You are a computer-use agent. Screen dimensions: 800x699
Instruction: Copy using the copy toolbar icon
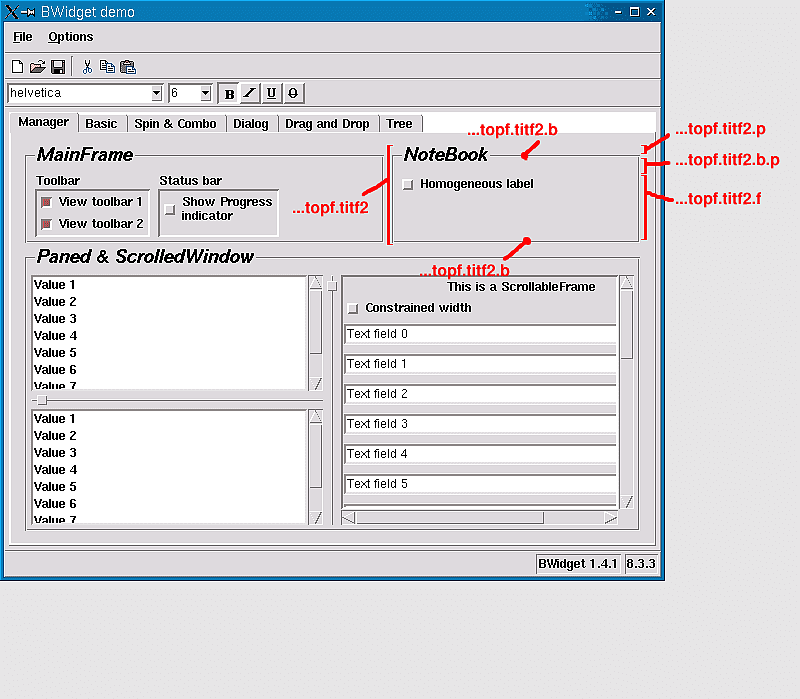click(107, 66)
